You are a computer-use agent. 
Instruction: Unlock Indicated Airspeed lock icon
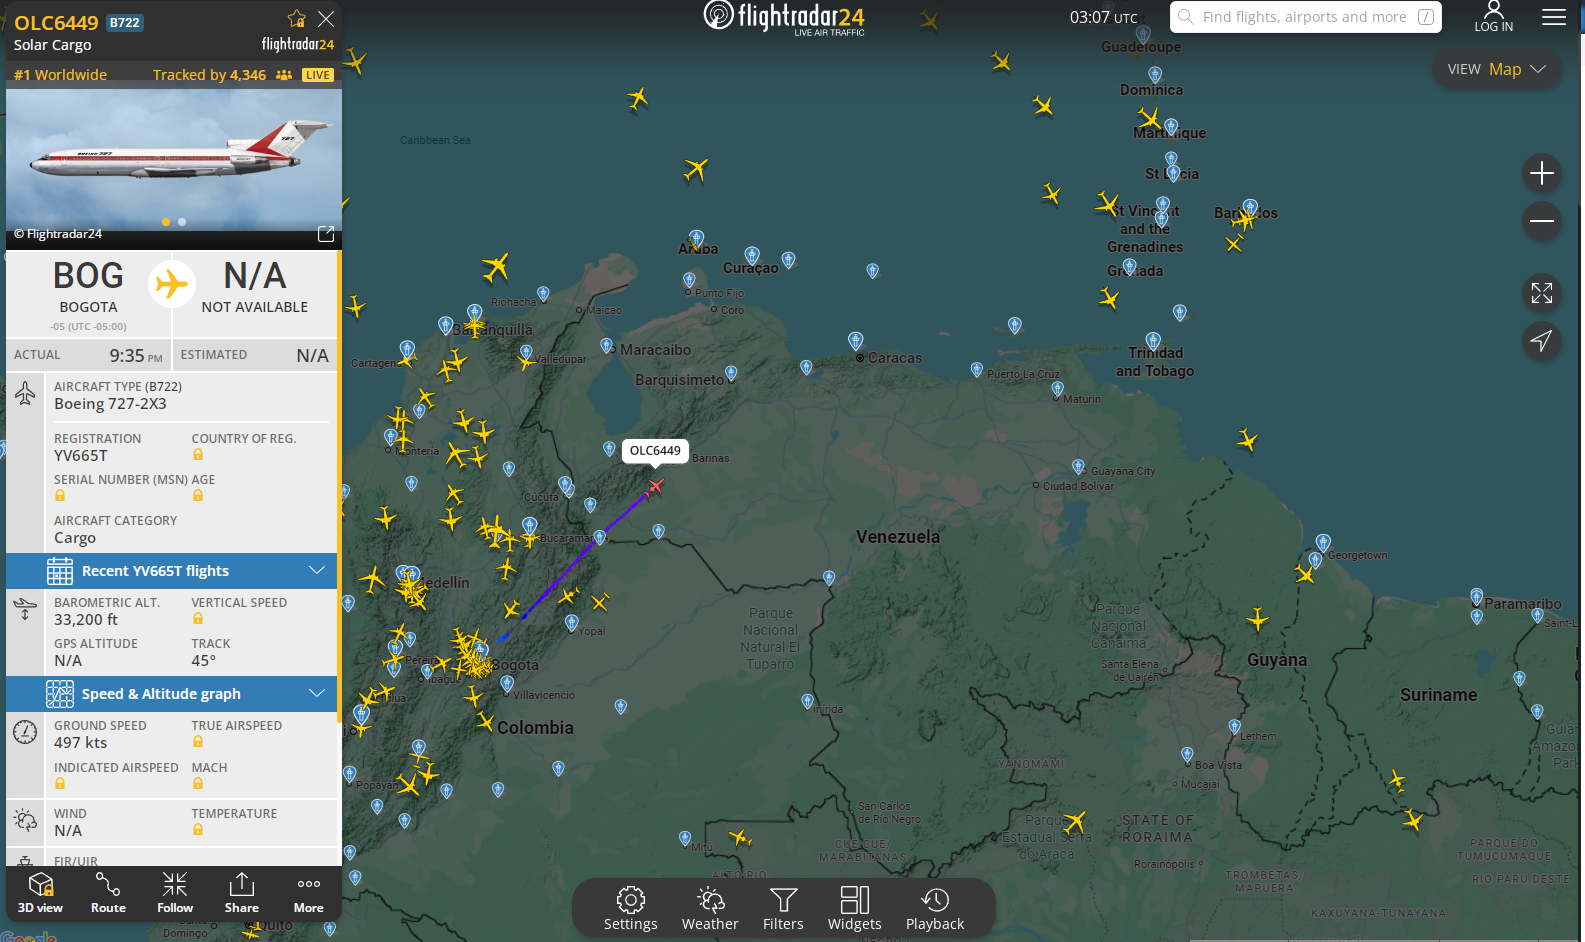[x=60, y=784]
